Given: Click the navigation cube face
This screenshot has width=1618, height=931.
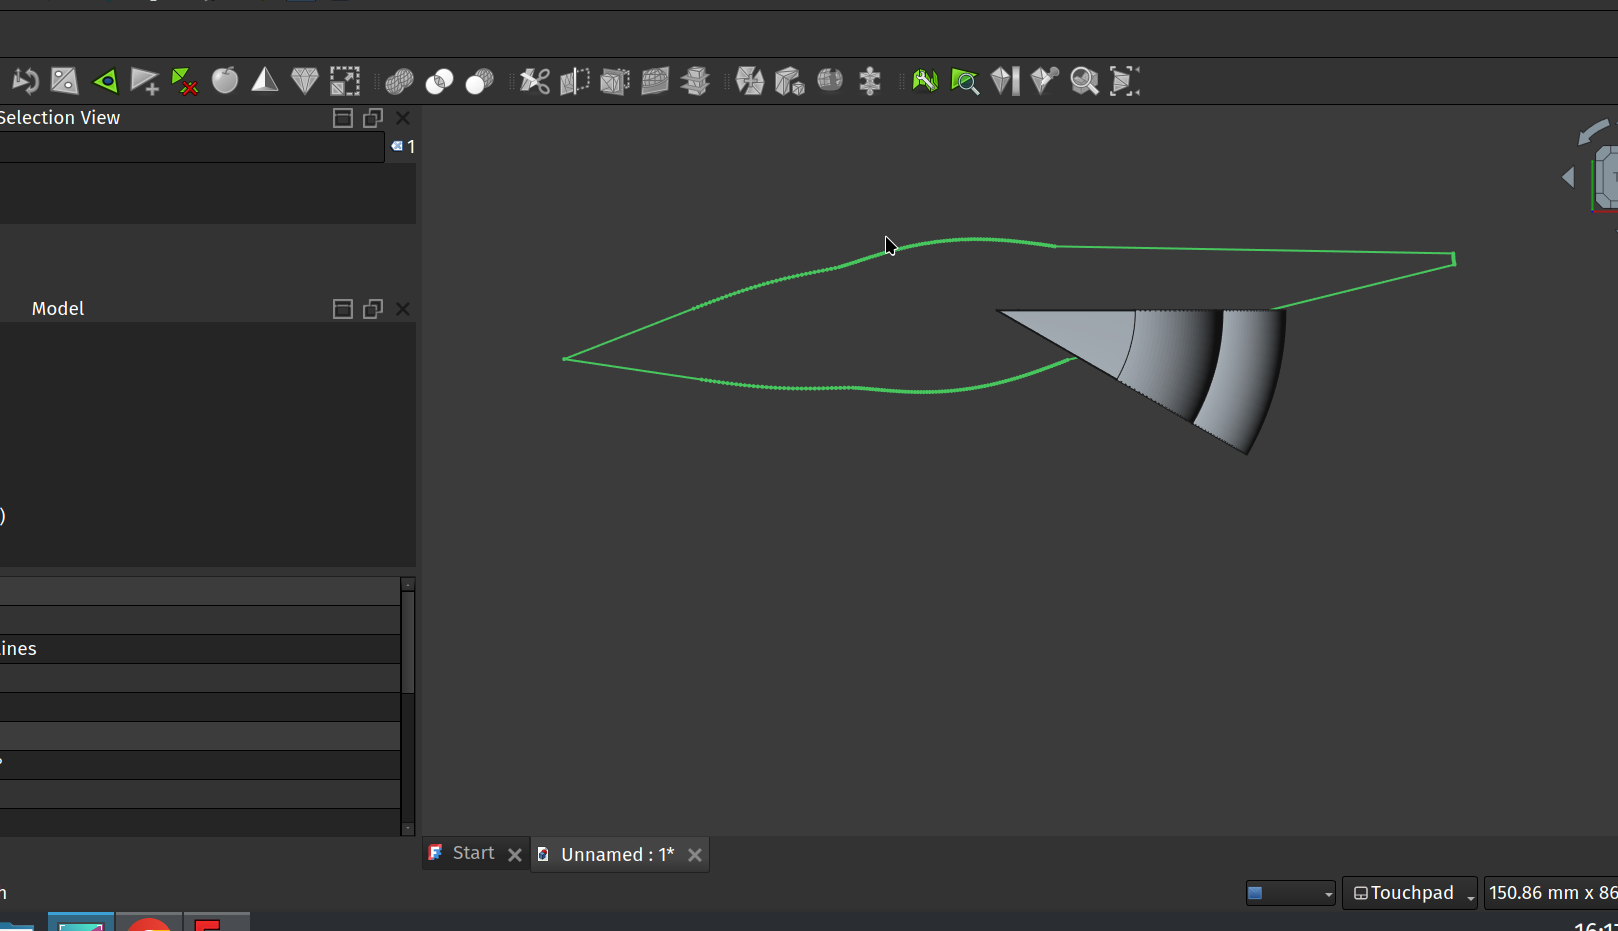Looking at the screenshot, I should point(1606,177).
